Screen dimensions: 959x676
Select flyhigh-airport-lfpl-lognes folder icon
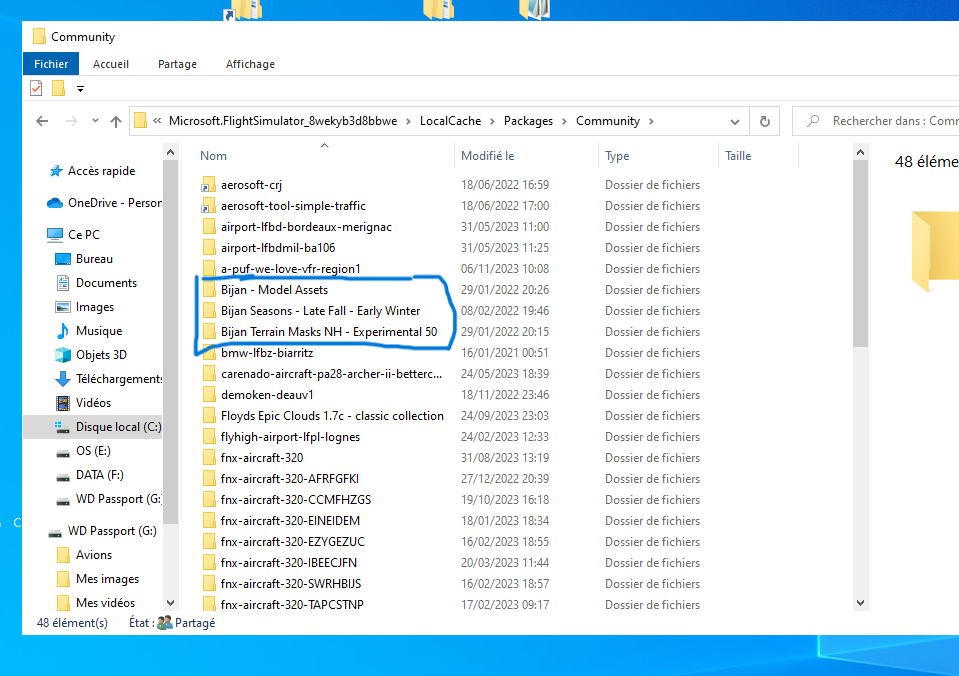coord(209,437)
